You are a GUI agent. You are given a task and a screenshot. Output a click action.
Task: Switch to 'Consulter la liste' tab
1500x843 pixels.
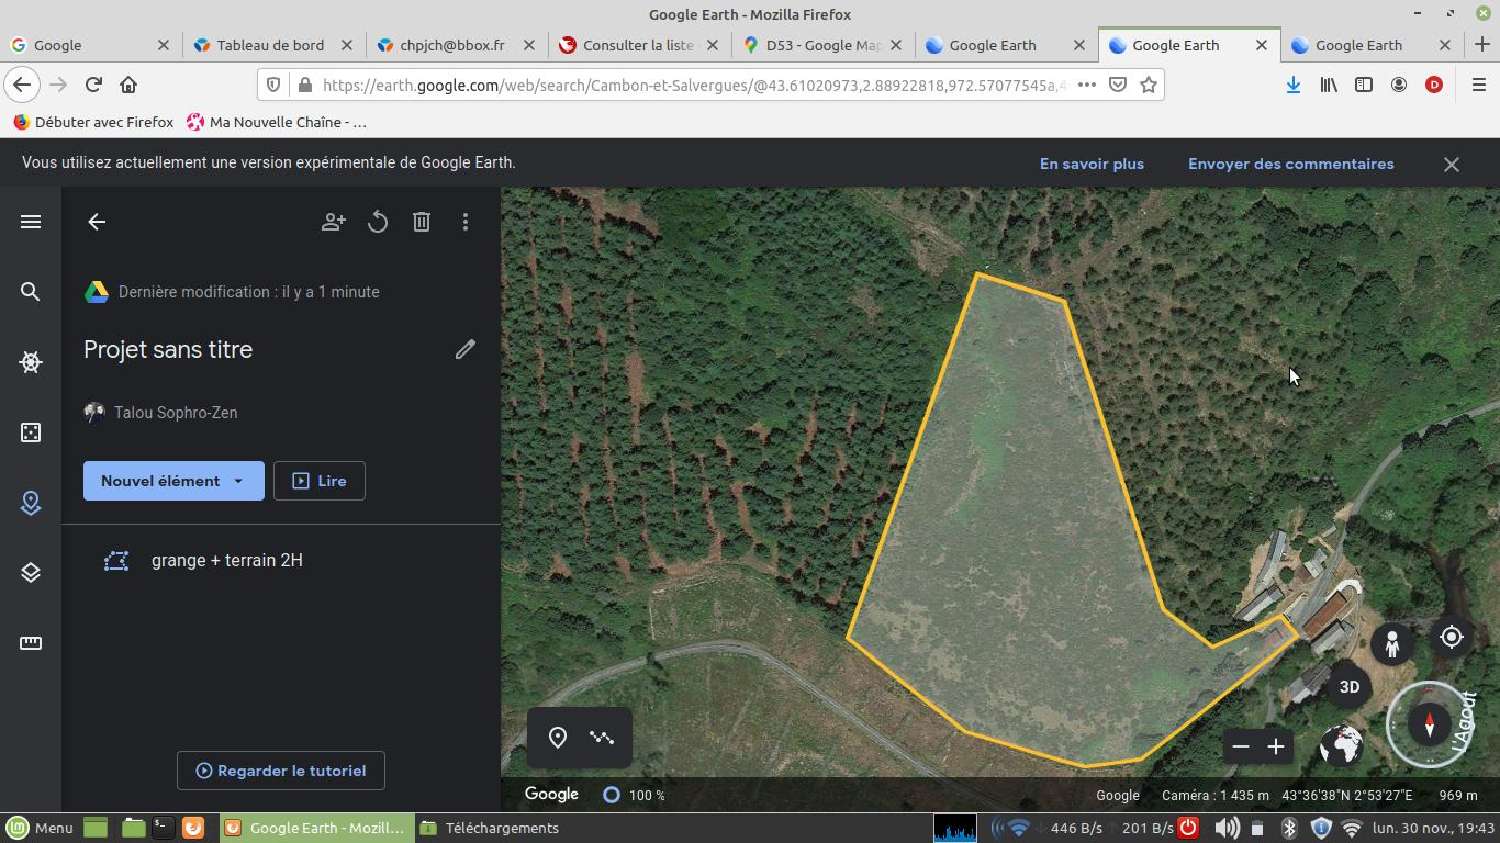638,45
